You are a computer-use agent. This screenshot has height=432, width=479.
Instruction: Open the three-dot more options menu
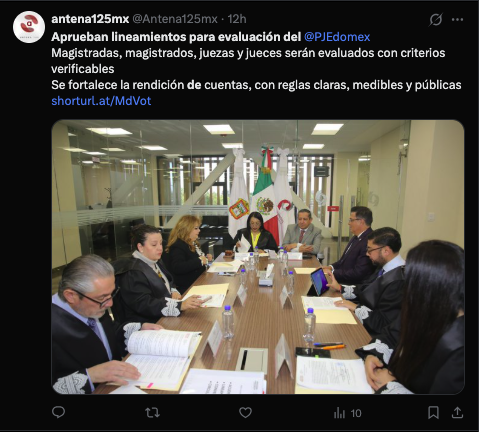point(457,20)
